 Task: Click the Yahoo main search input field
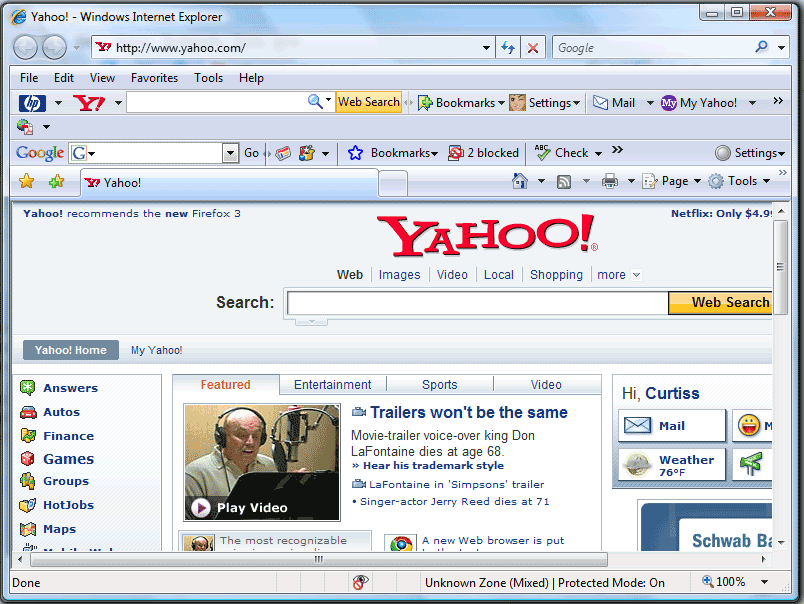(x=477, y=303)
